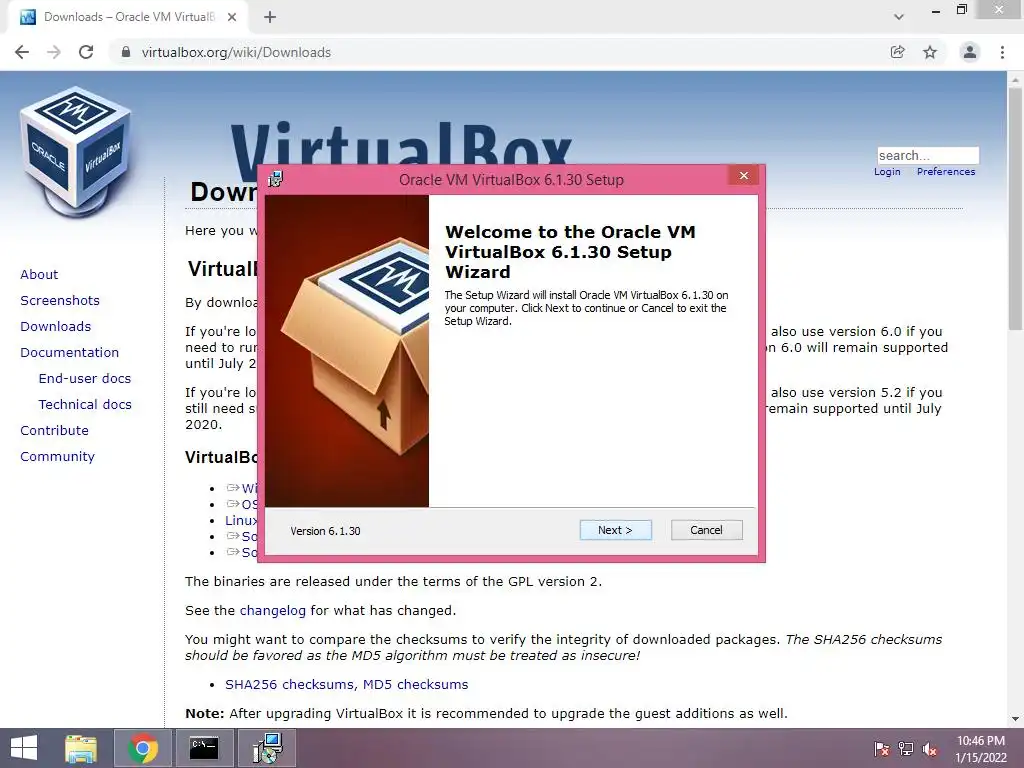
Task: Open the Login link
Action: (887, 172)
